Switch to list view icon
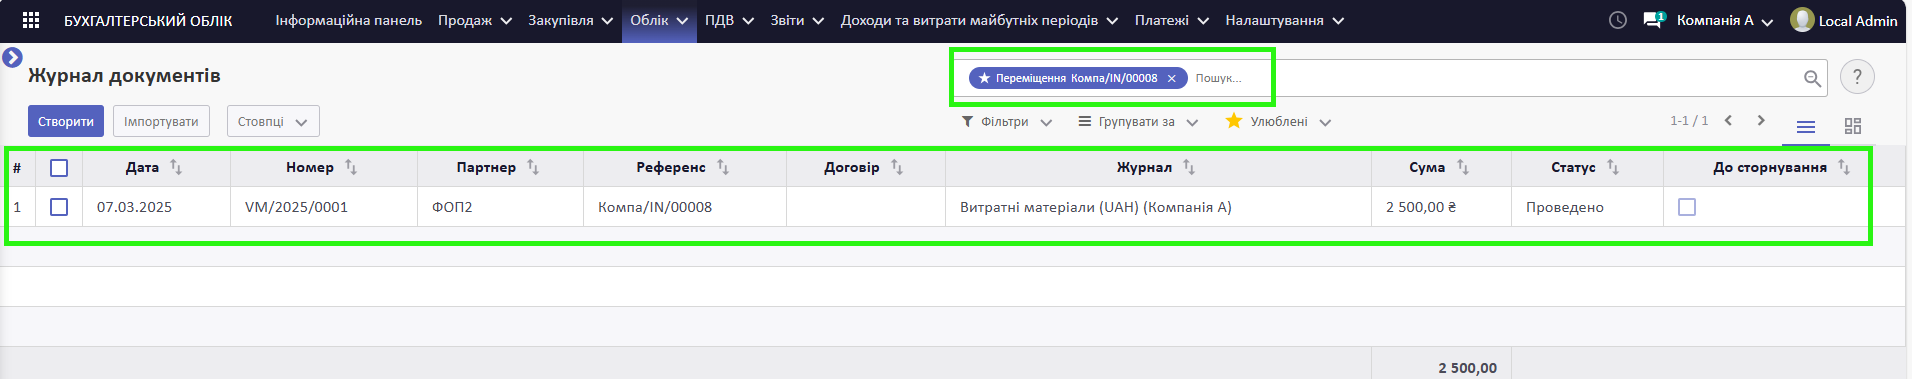1912x379 pixels. (1806, 126)
